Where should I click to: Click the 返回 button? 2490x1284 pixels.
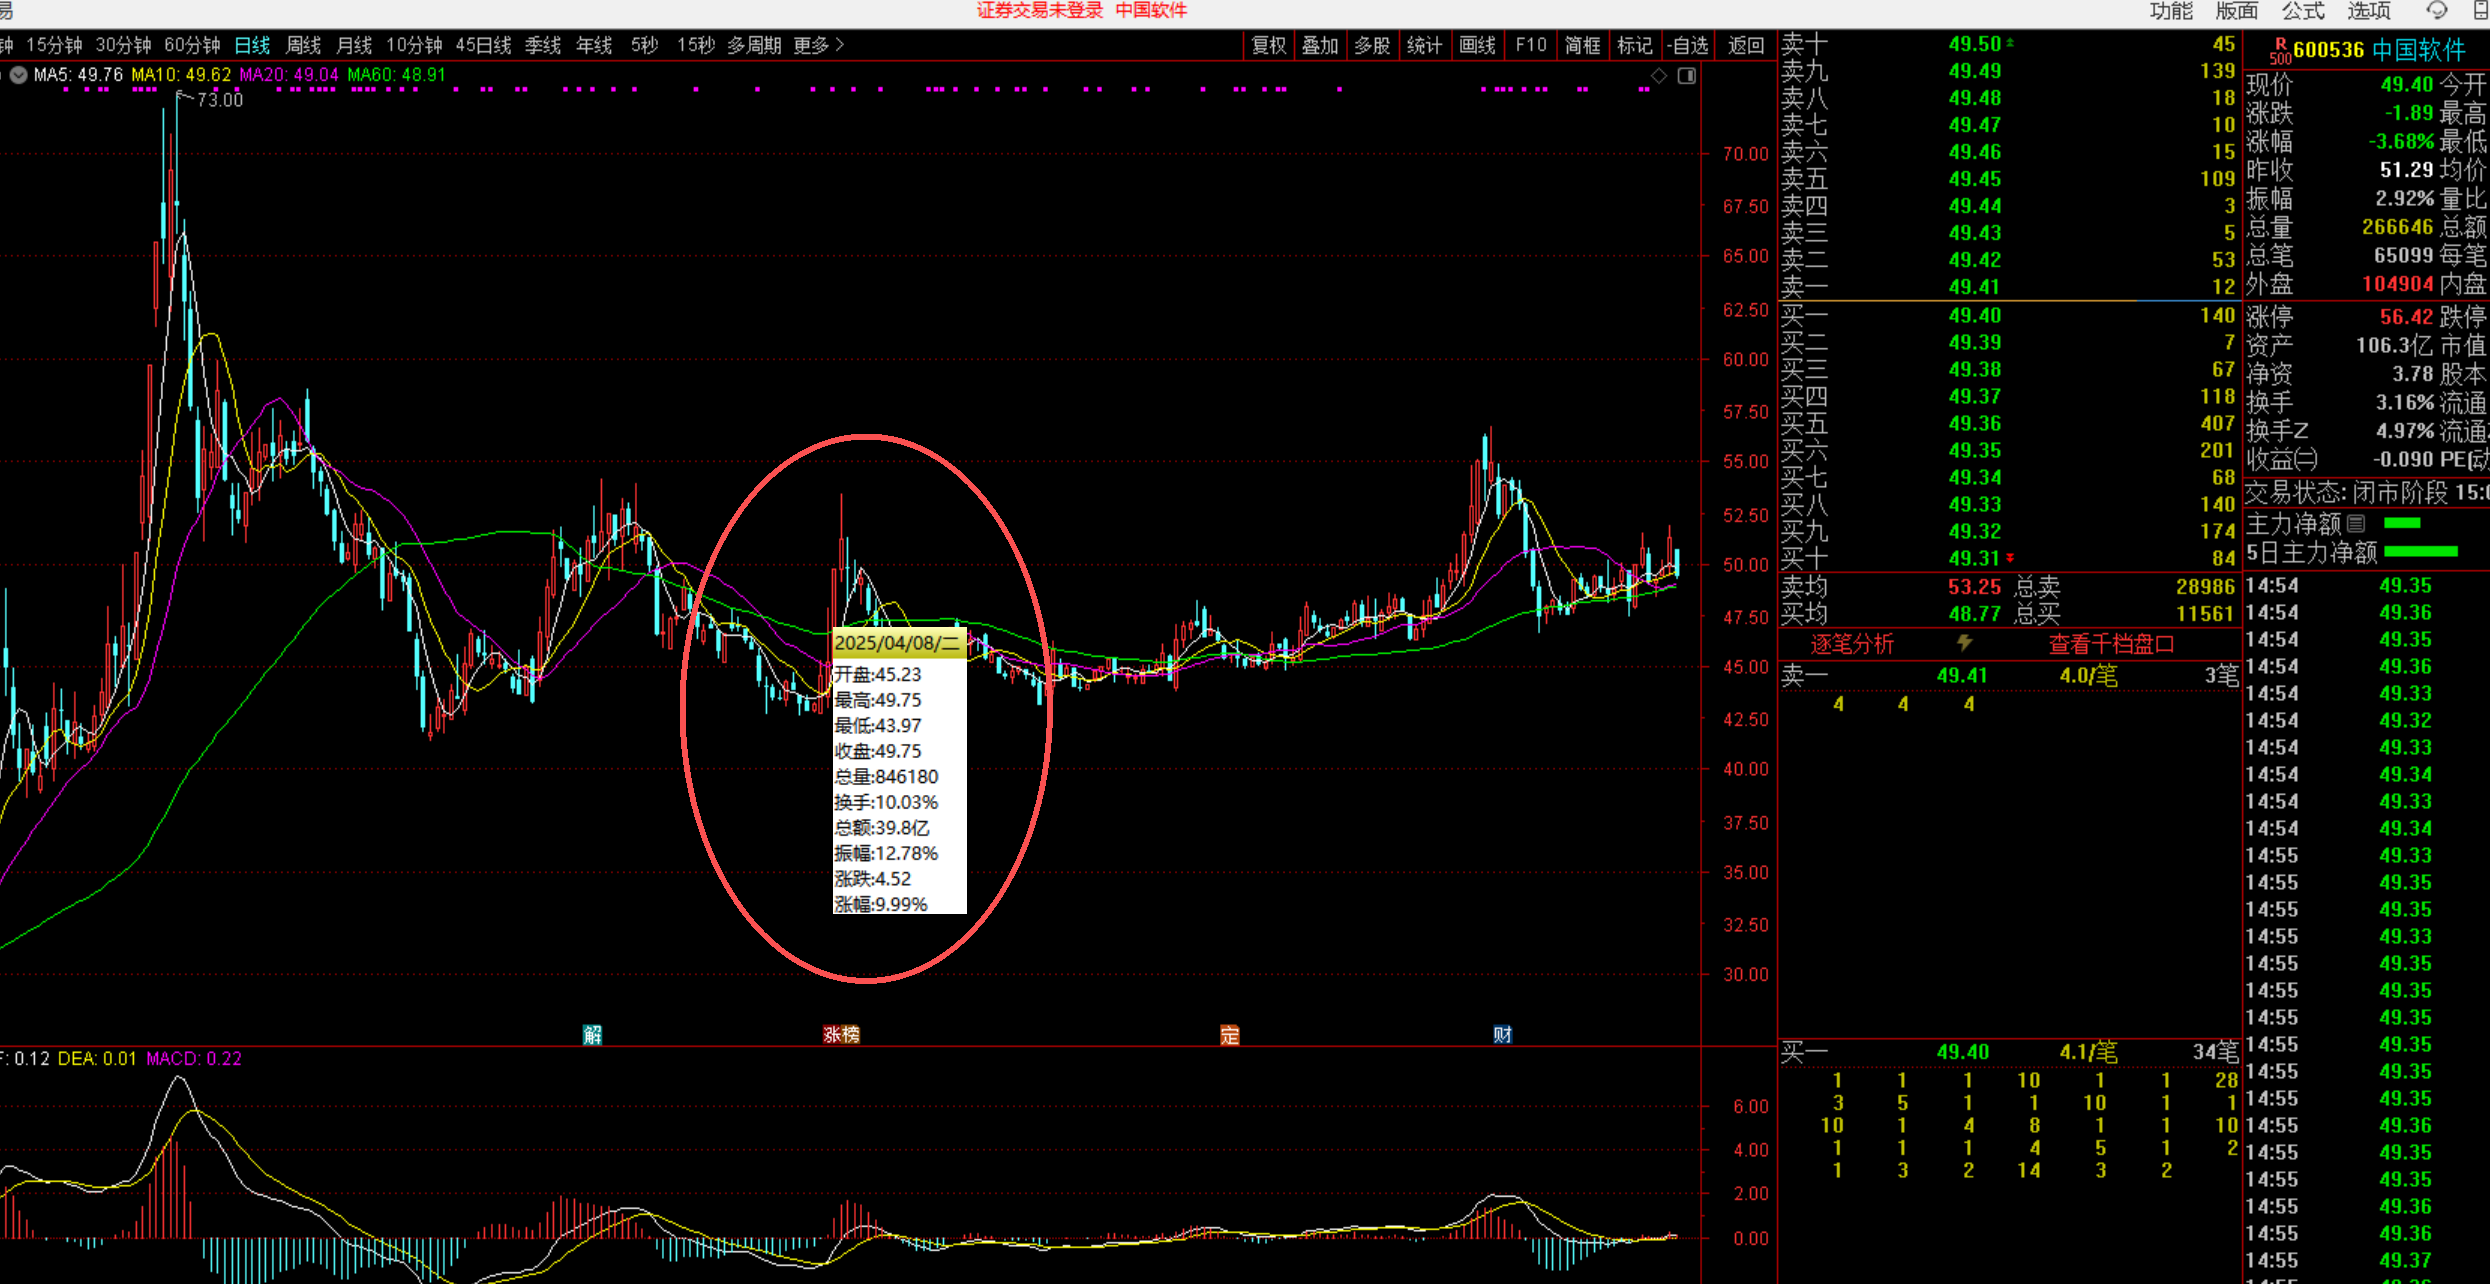[x=1745, y=45]
